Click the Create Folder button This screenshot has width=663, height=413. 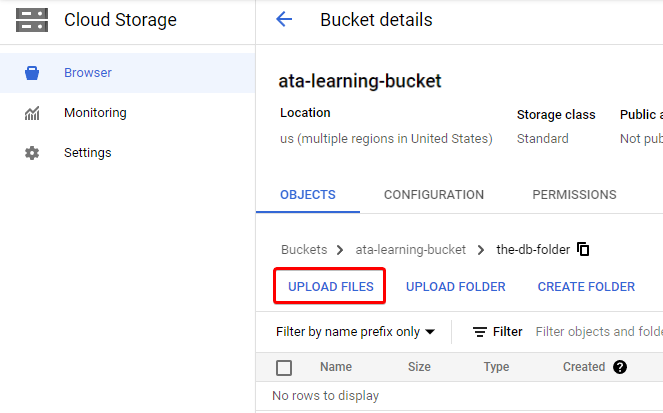pyautogui.click(x=586, y=287)
